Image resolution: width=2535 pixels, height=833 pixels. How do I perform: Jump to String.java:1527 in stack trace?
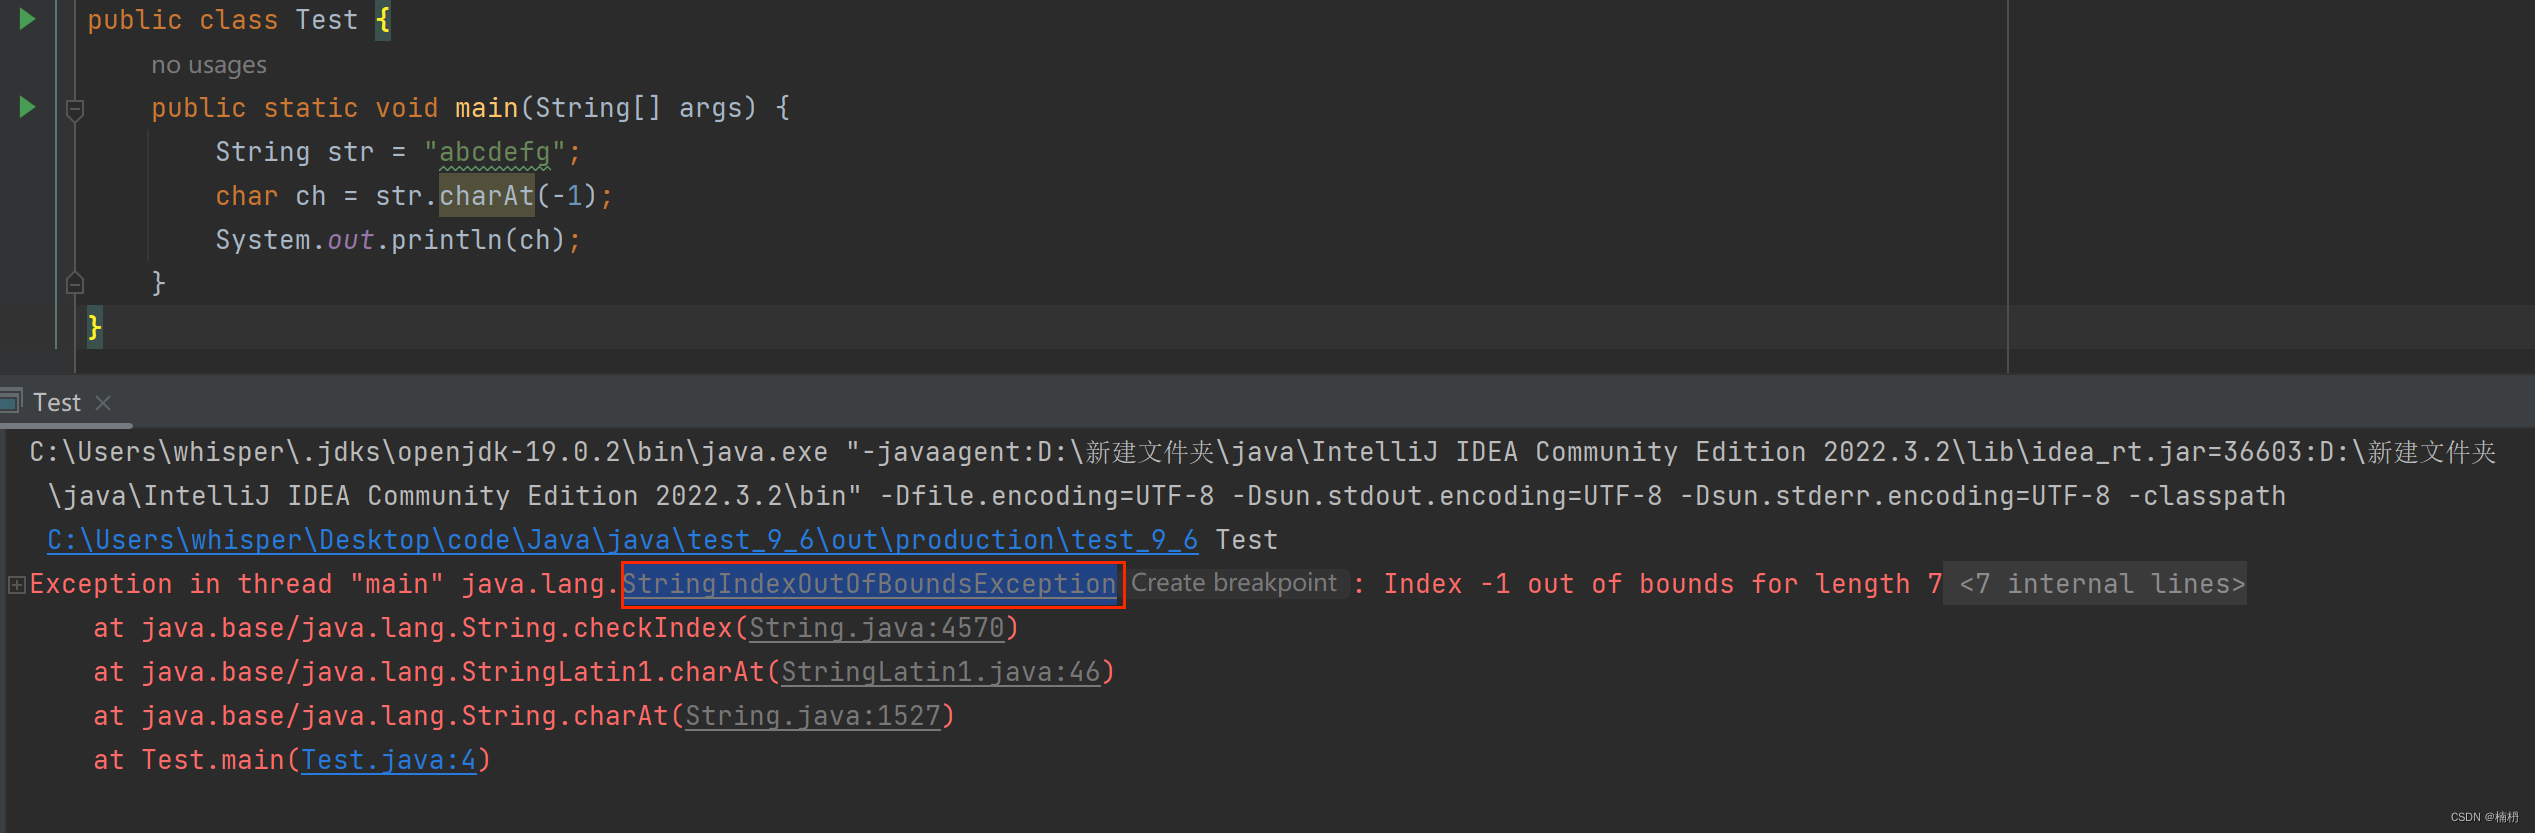(x=813, y=716)
